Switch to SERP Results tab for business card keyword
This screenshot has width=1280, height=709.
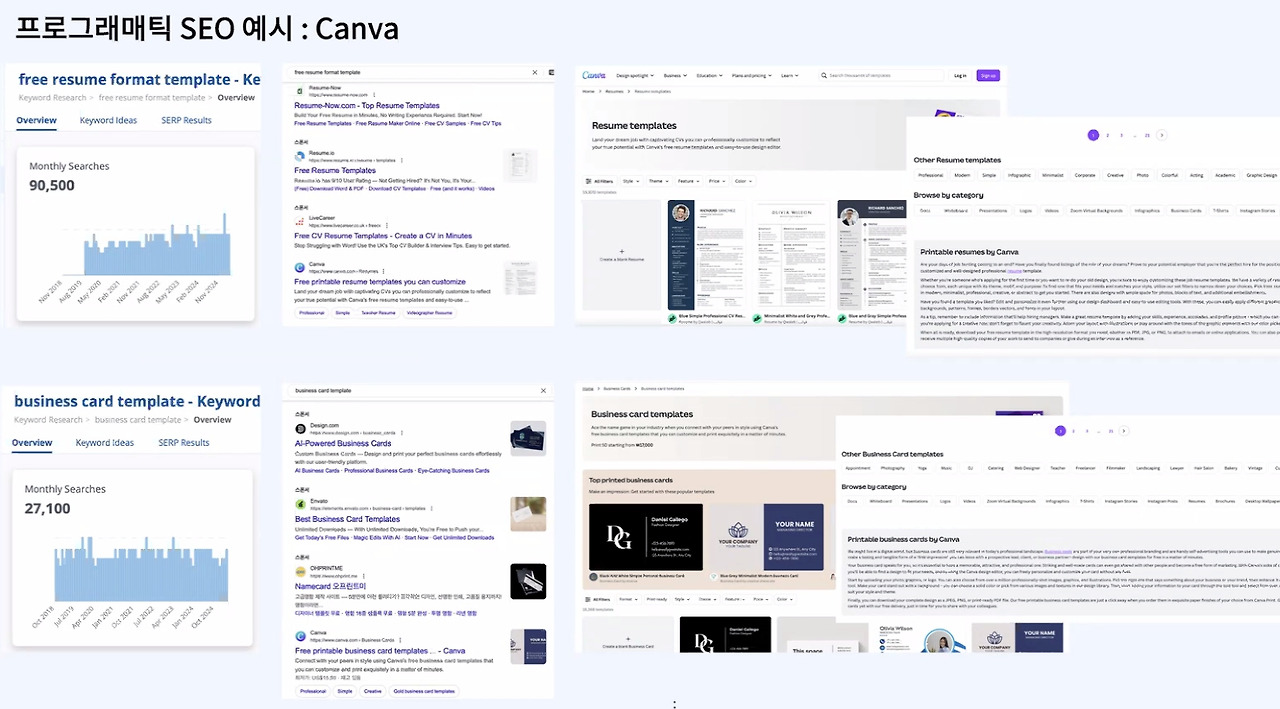(184, 442)
